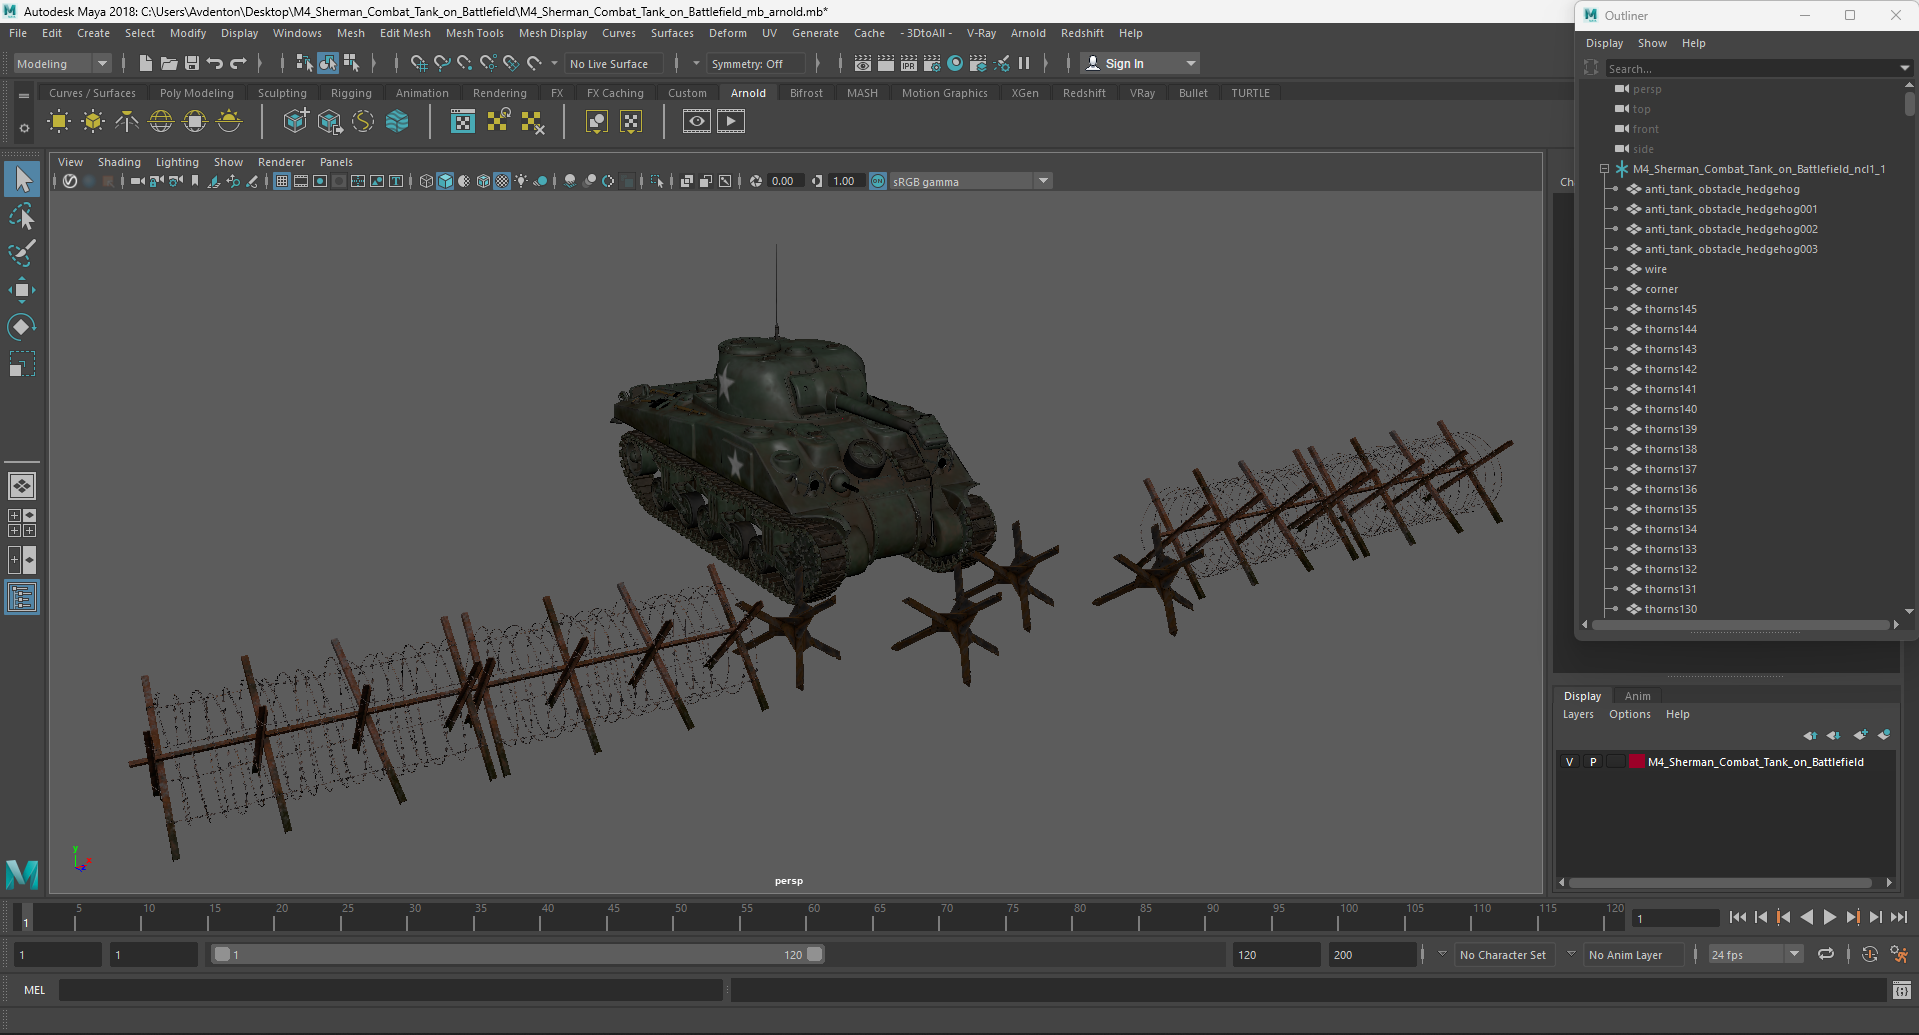The width and height of the screenshot is (1919, 1035).
Task: Select the arrow Select tool
Action: click(x=22, y=180)
